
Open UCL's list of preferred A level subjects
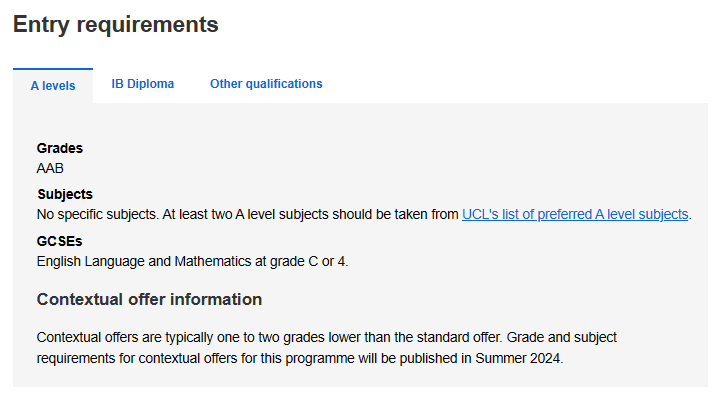tap(575, 214)
